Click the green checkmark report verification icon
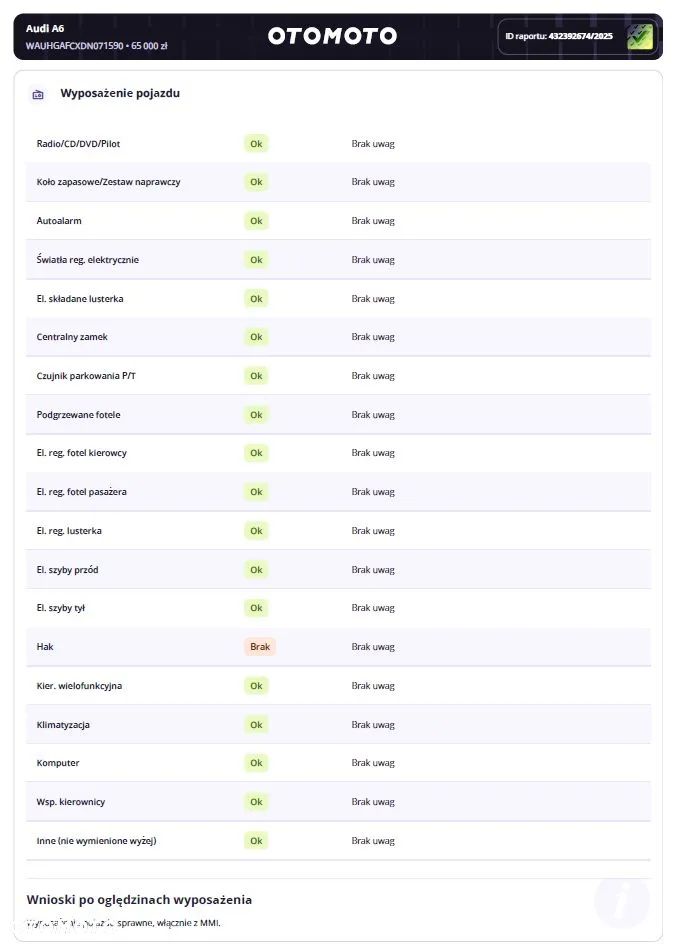The height and width of the screenshot is (944, 674). [639, 37]
